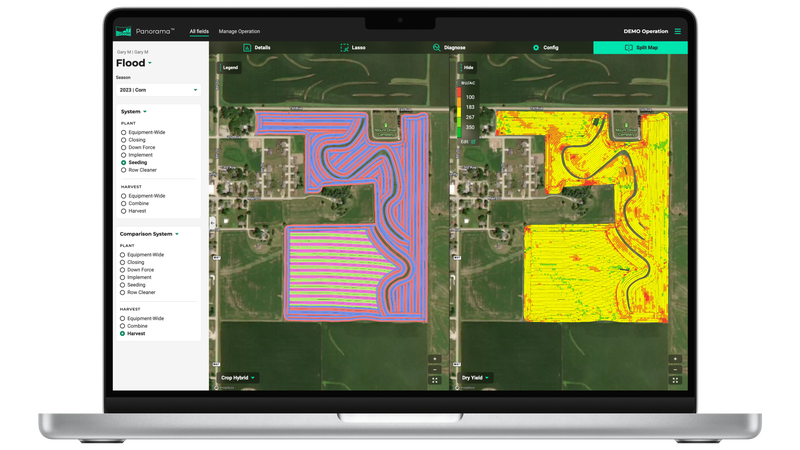Select Combine under Comparison System Harvest
This screenshot has height=450, width=800.
coord(134,326)
